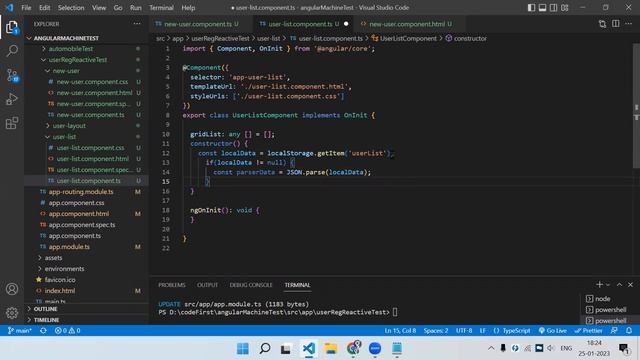Image resolution: width=640 pixels, height=360 pixels.
Task: Split the editor to the right
Action: [x=616, y=24]
